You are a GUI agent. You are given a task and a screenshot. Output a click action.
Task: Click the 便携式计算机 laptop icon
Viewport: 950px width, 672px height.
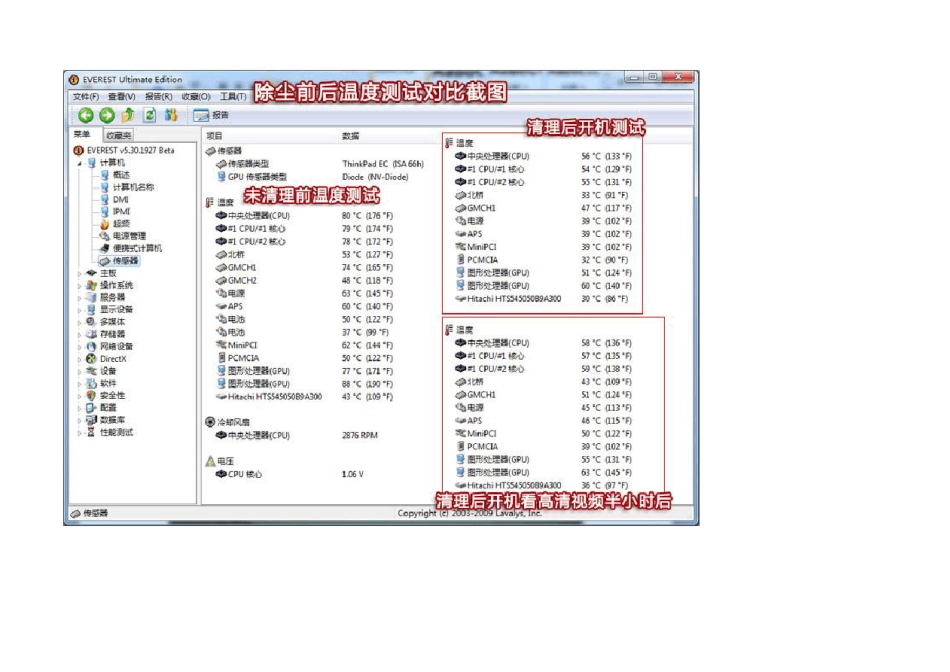click(104, 248)
